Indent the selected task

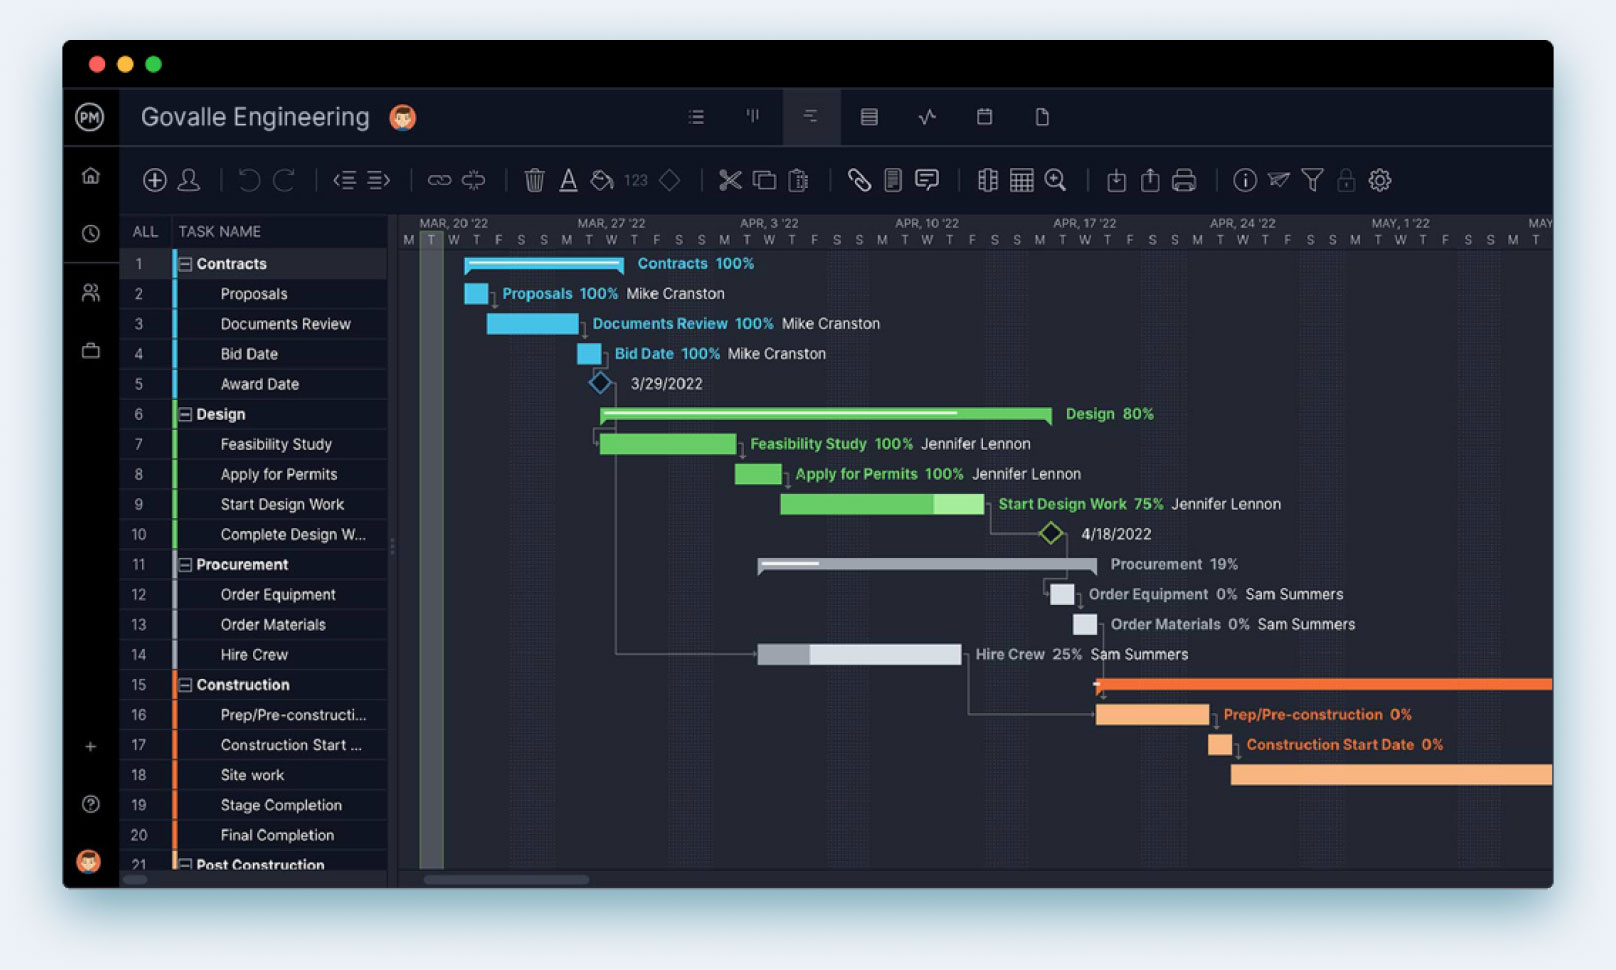pyautogui.click(x=378, y=180)
